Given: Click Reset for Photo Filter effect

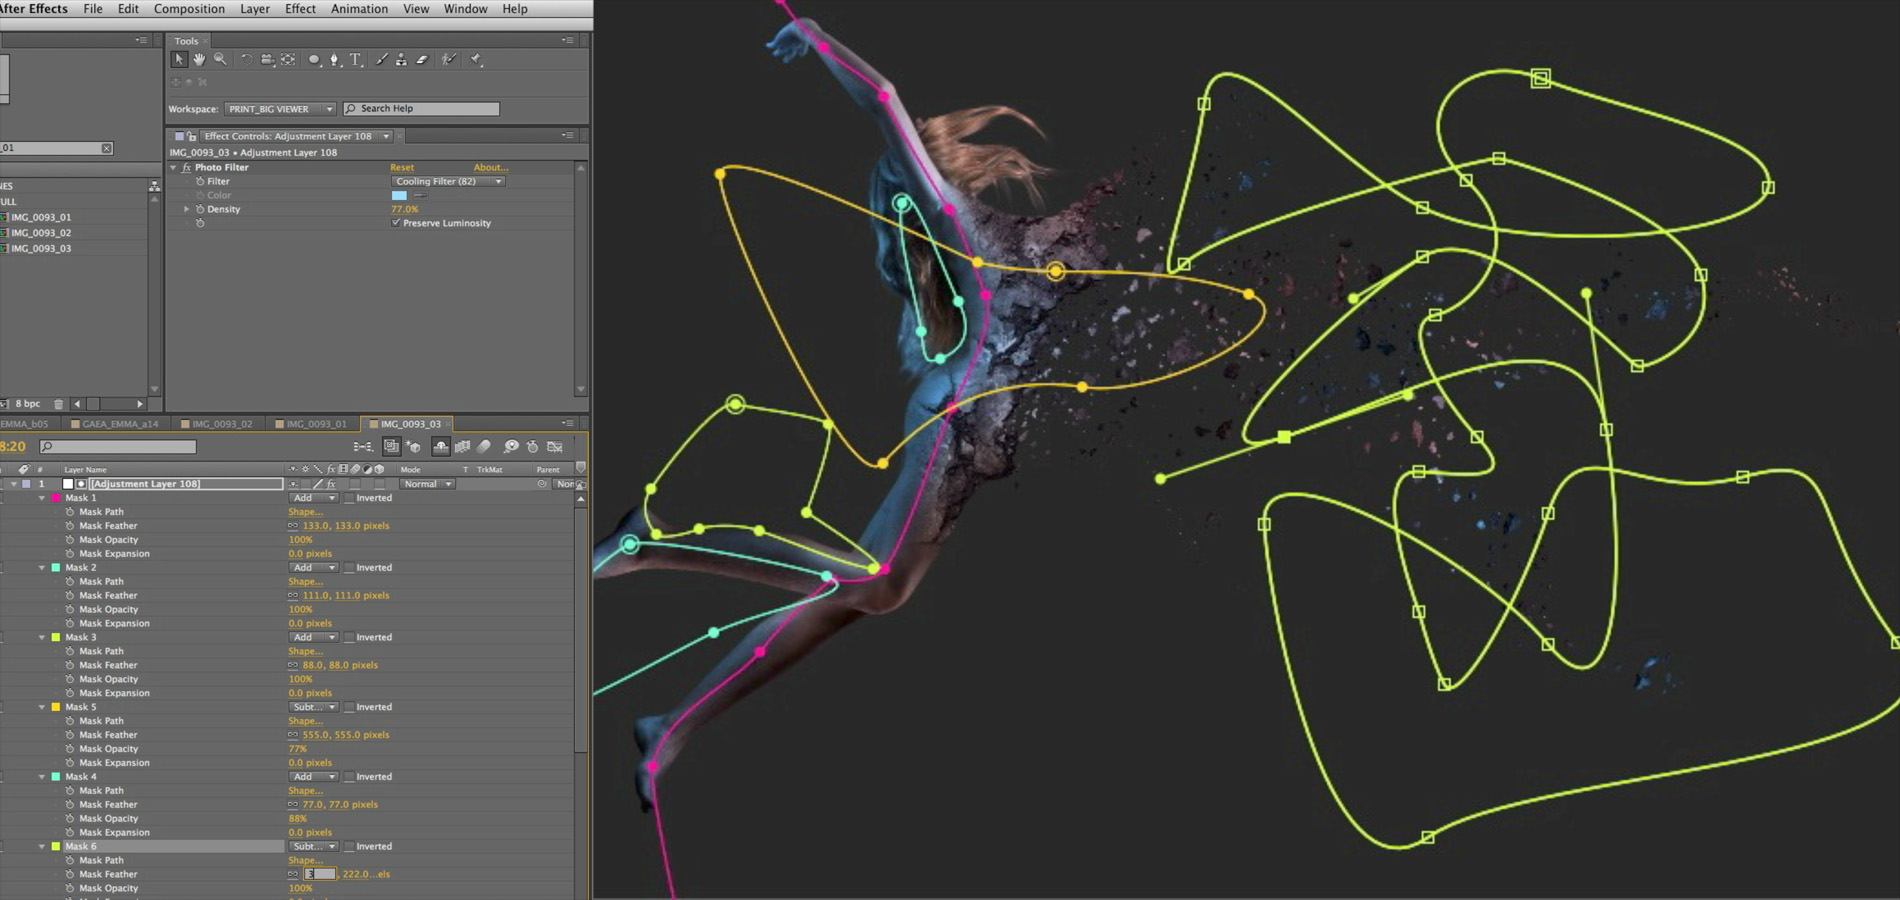Looking at the screenshot, I should [402, 168].
